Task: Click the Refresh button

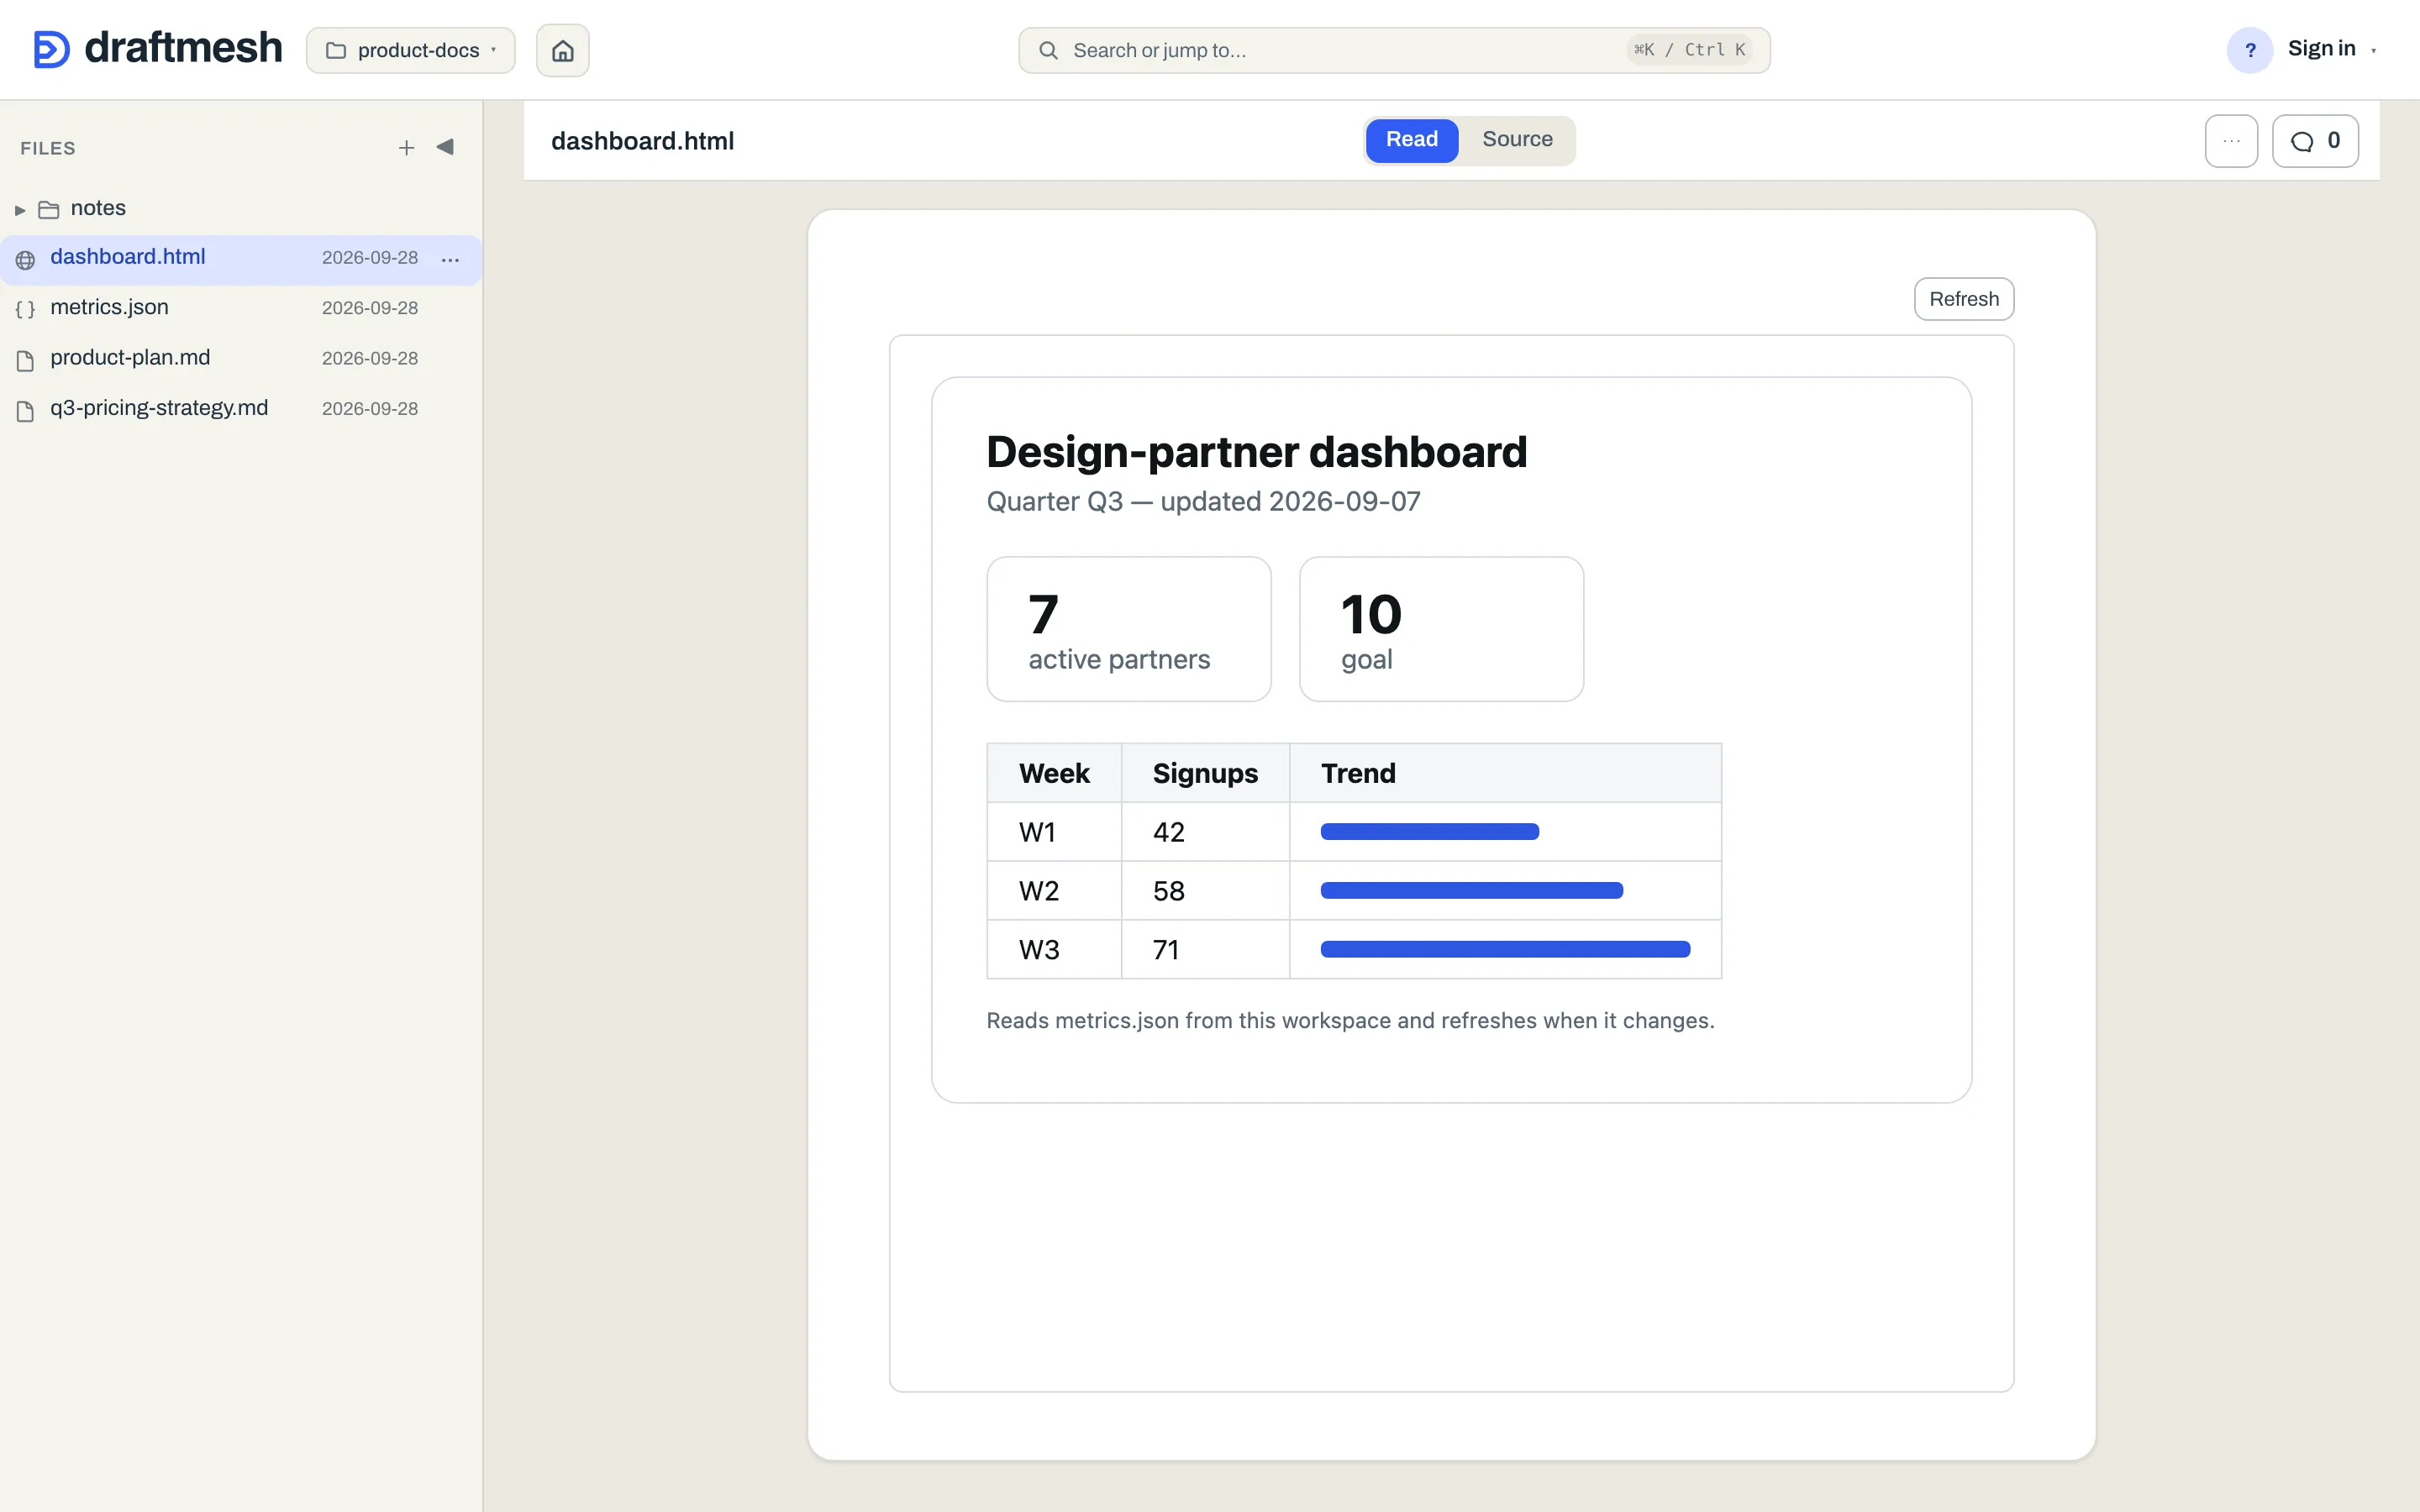Action: [x=1963, y=299]
